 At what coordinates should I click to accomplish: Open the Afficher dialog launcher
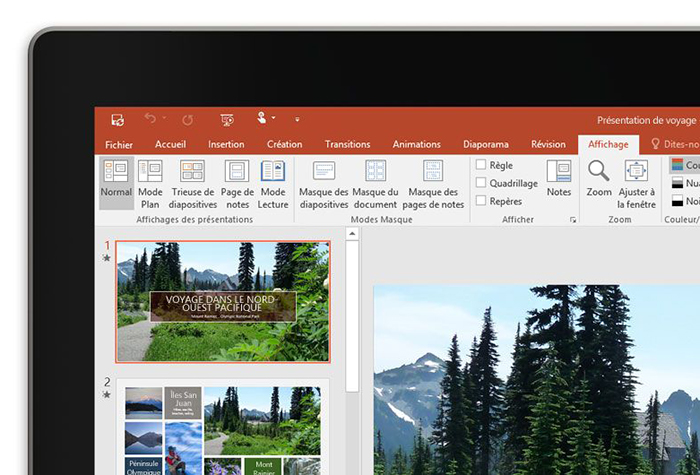(x=573, y=219)
